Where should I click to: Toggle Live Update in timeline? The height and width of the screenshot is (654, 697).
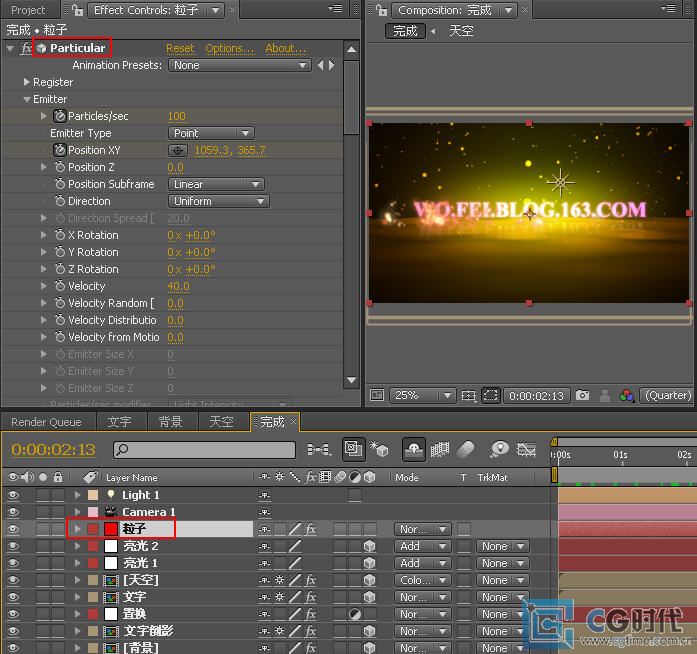point(353,449)
